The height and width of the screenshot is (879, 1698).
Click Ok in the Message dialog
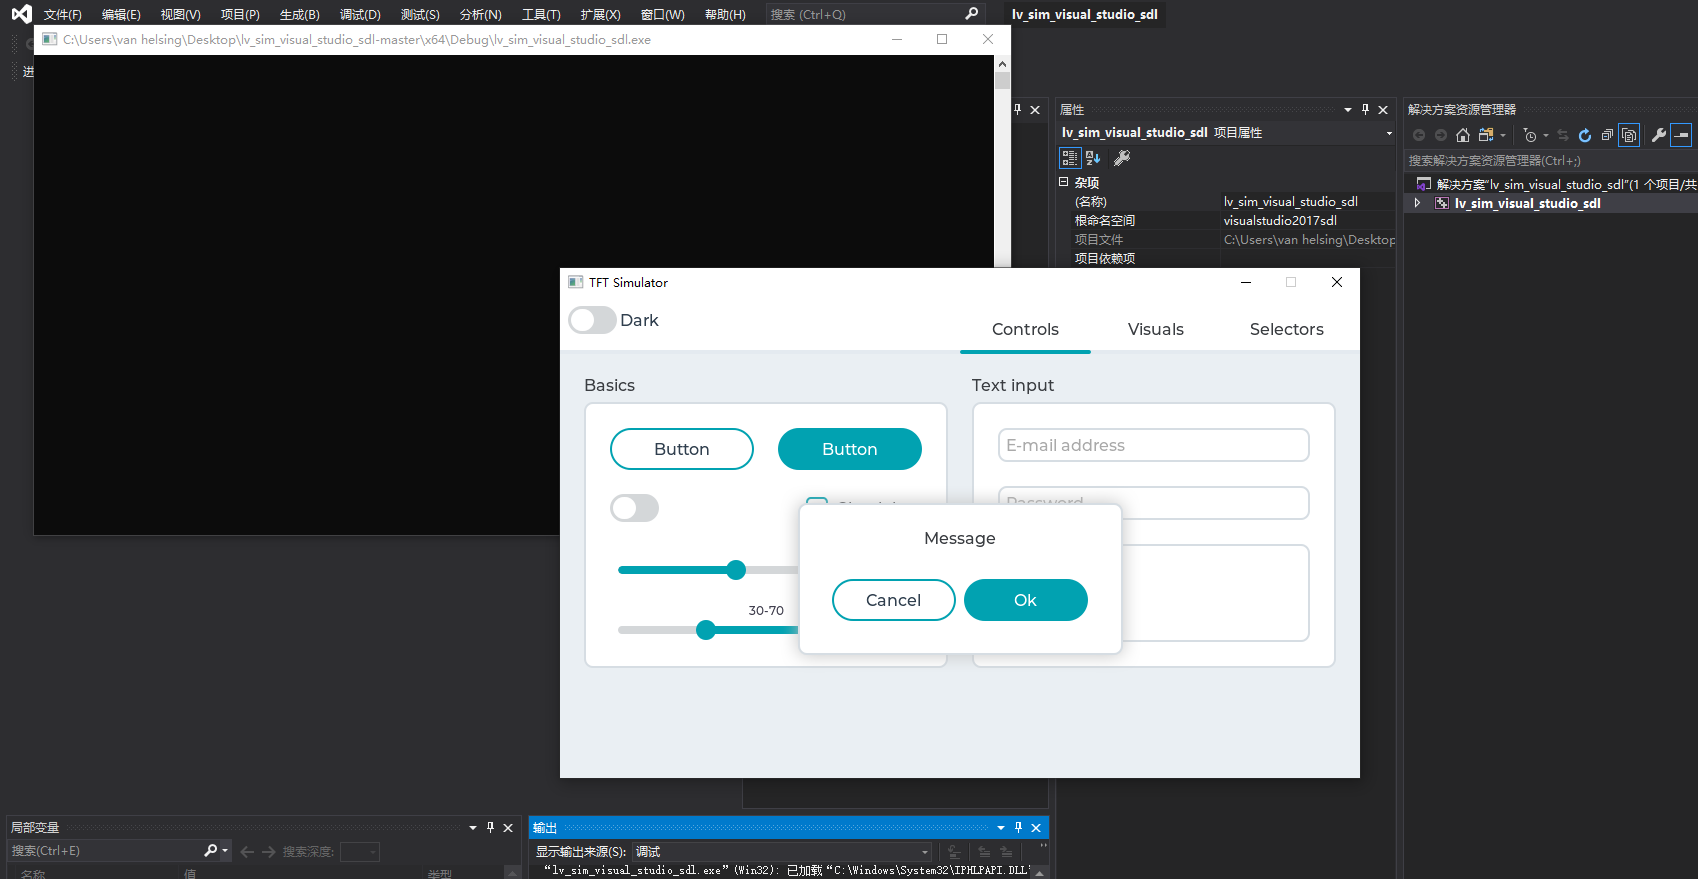tap(1025, 600)
